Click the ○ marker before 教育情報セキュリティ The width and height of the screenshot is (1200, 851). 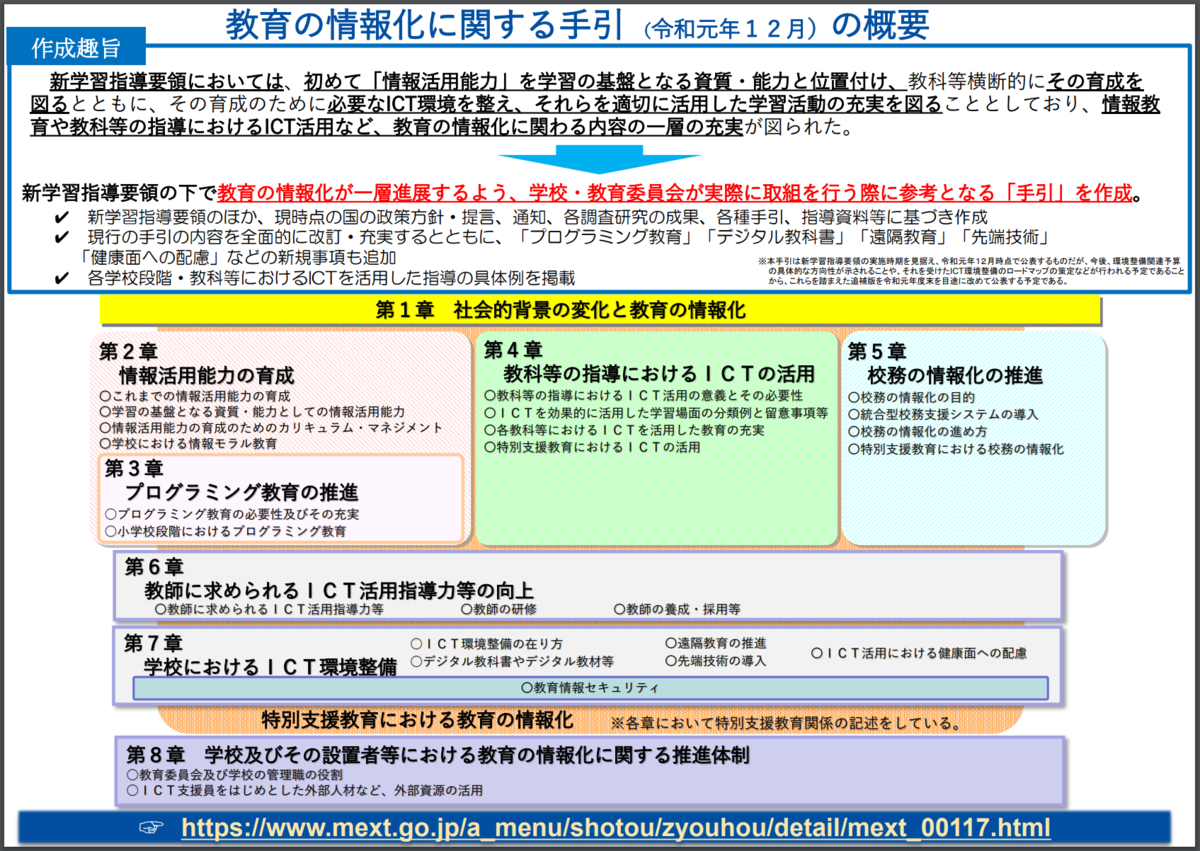click(x=524, y=687)
